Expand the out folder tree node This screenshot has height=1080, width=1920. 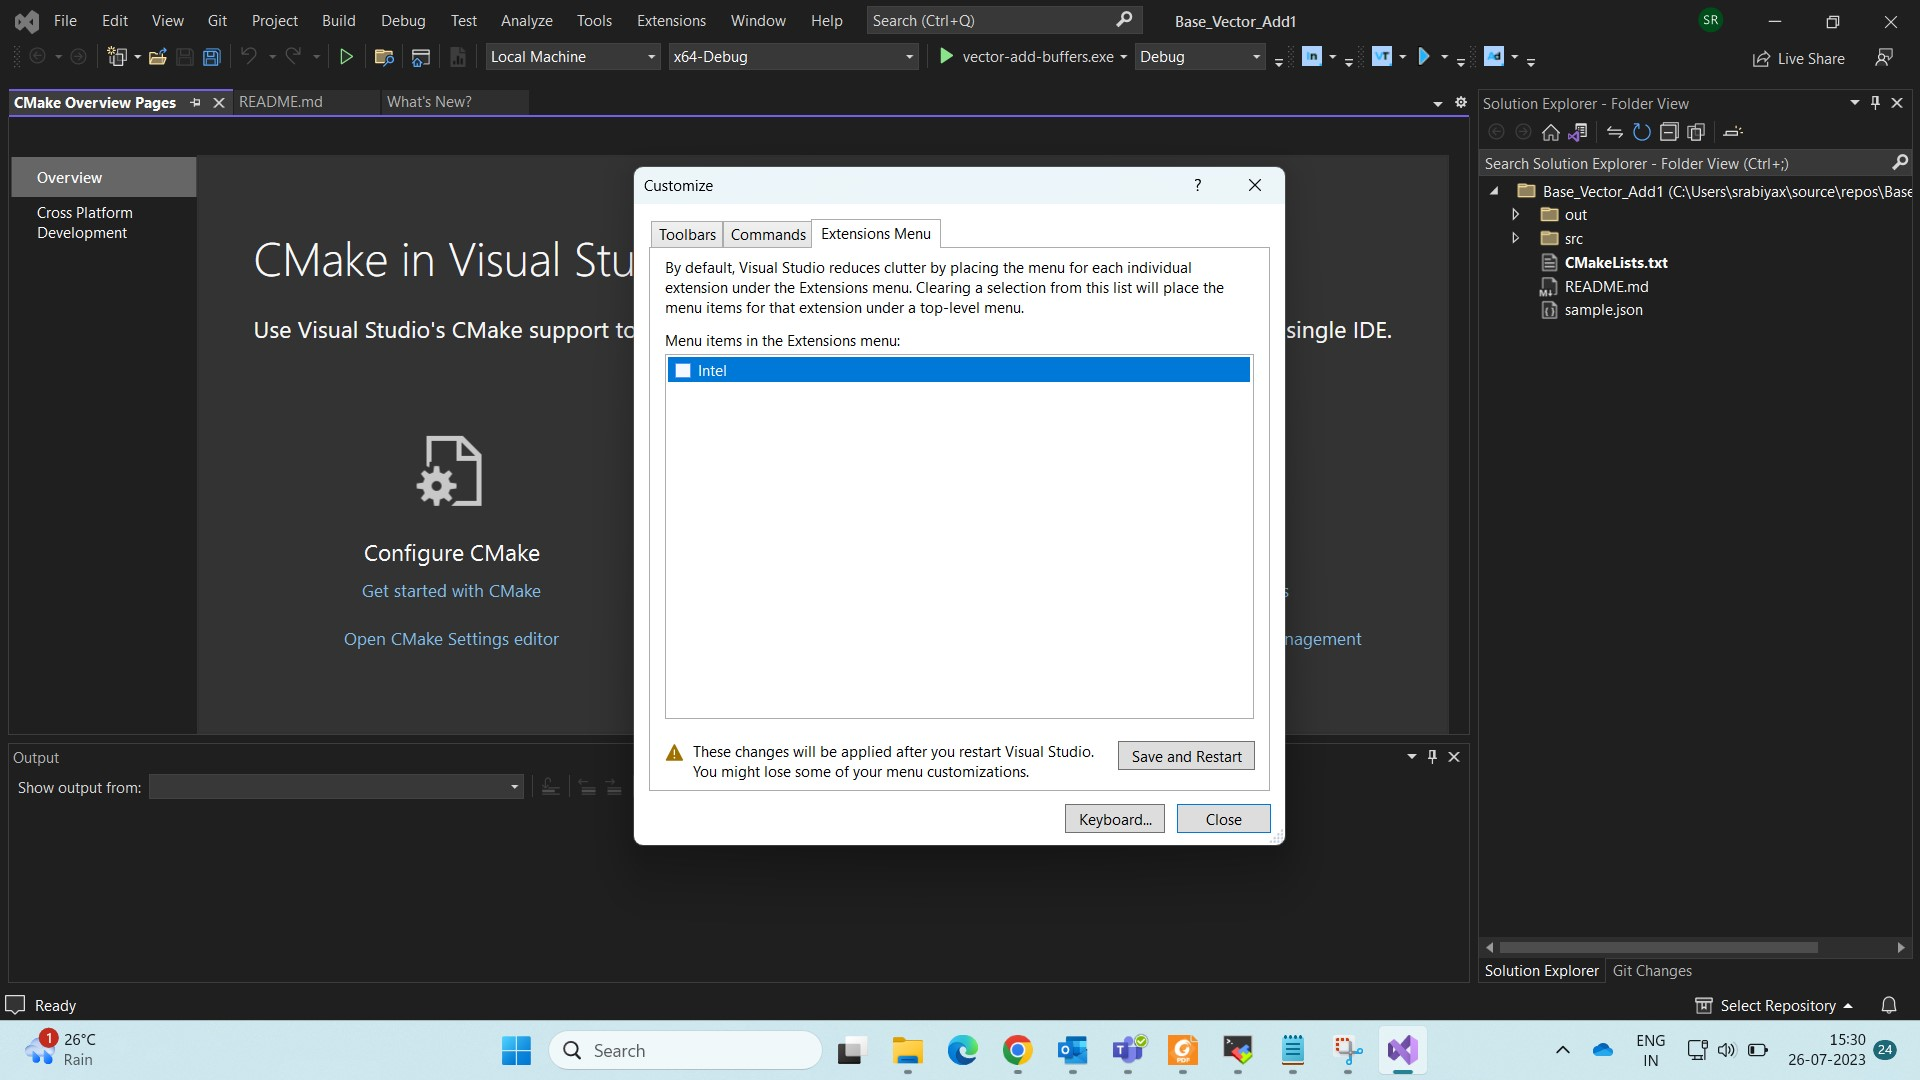click(x=1515, y=215)
